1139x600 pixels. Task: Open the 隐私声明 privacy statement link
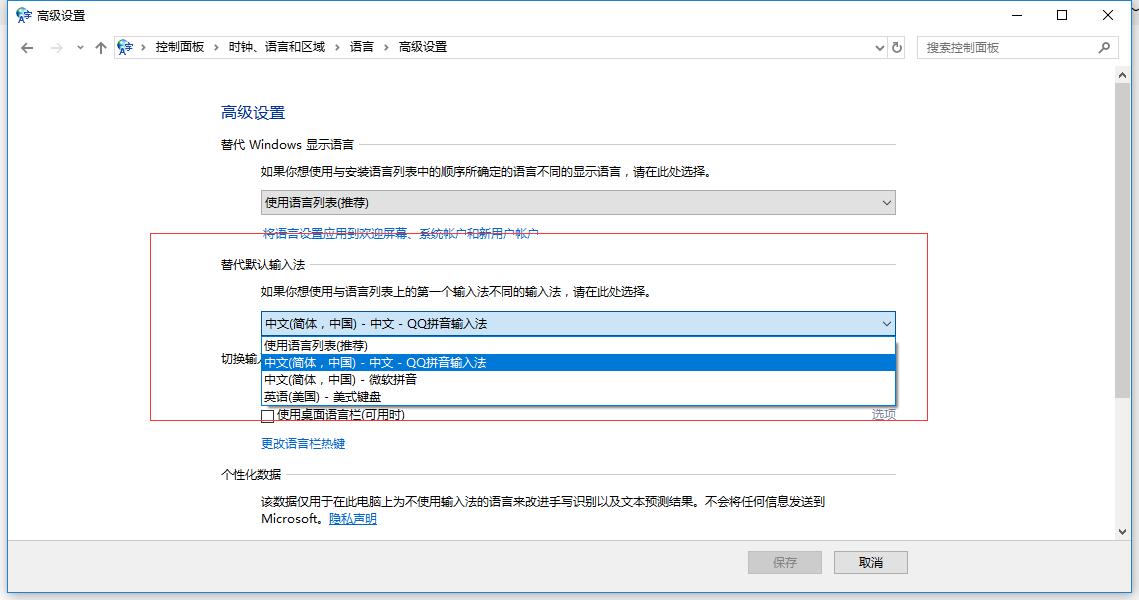coord(355,519)
